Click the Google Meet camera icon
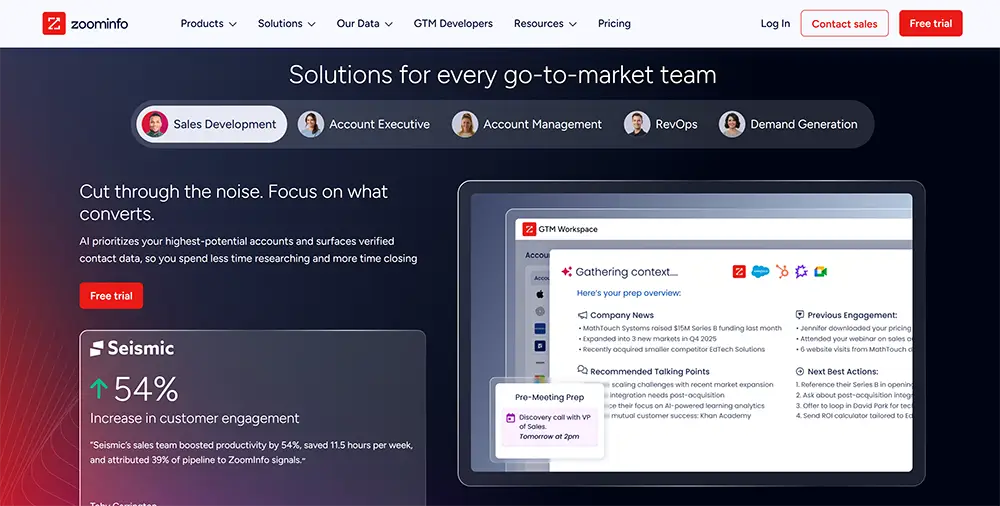This screenshot has height=506, width=1000. (821, 272)
